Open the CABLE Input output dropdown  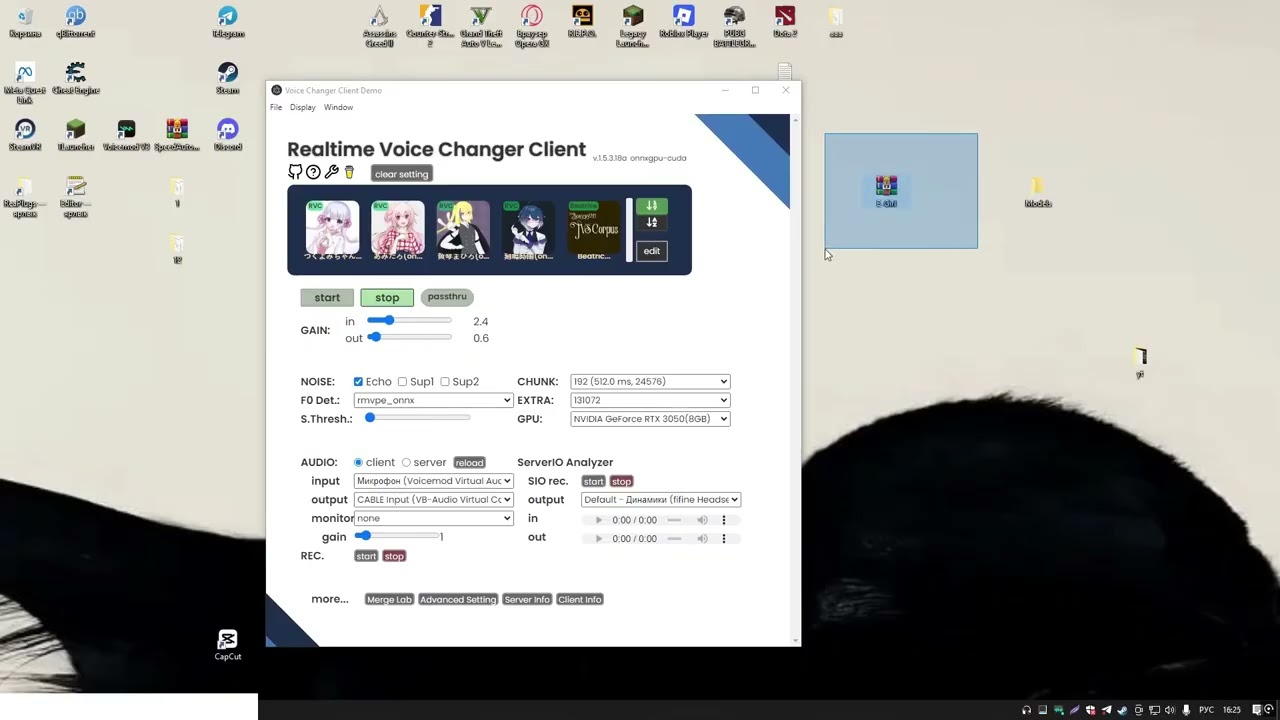(433, 500)
